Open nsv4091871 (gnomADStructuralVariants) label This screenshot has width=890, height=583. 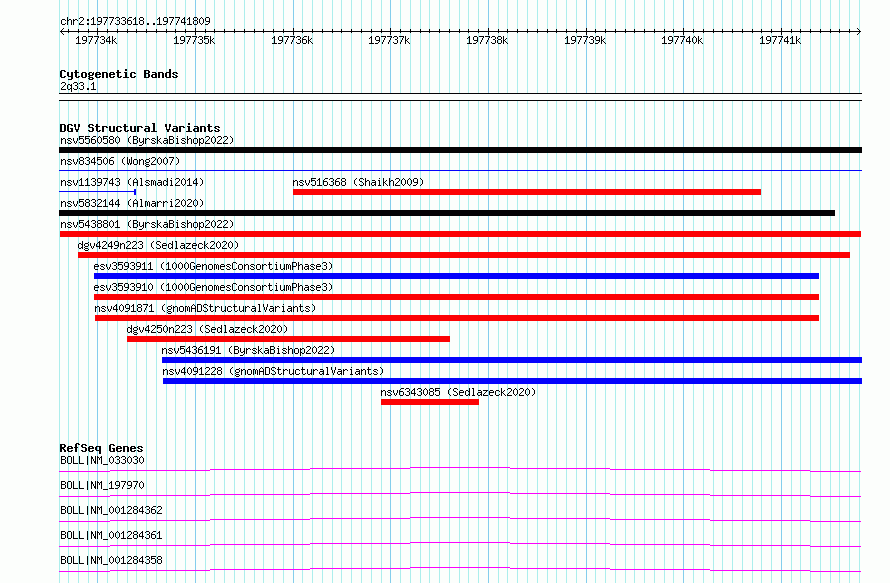(x=205, y=308)
